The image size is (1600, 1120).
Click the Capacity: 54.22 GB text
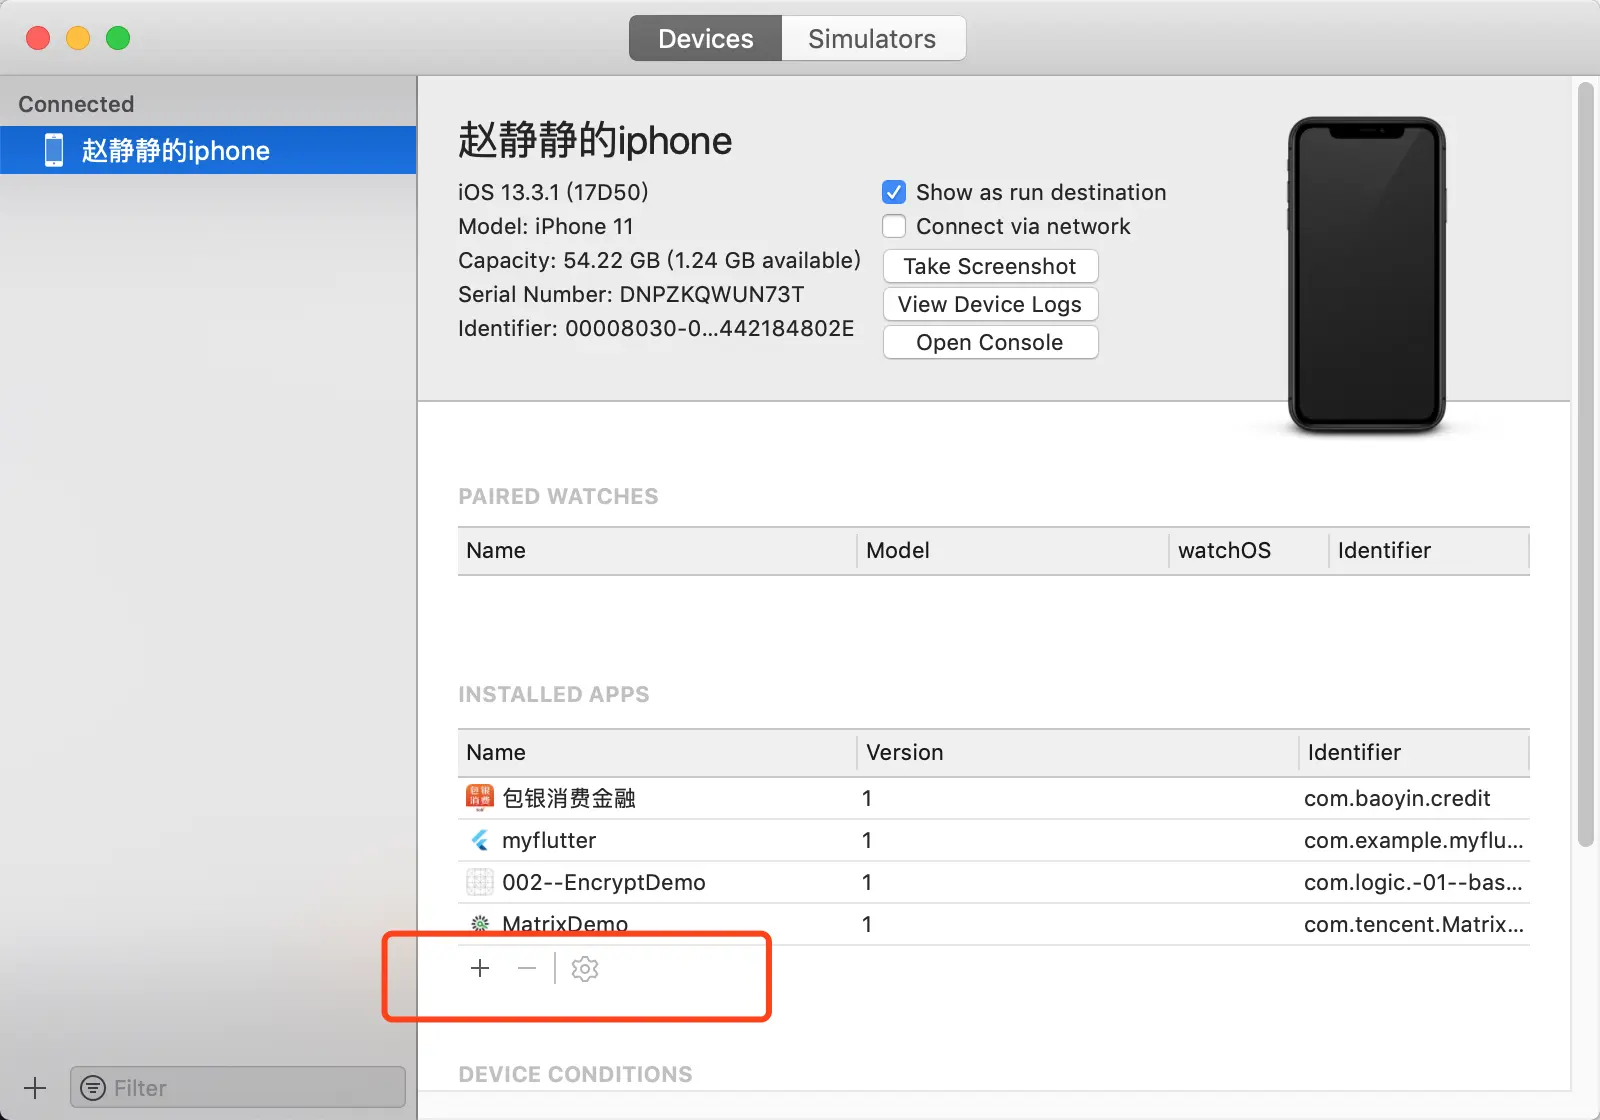tap(659, 260)
